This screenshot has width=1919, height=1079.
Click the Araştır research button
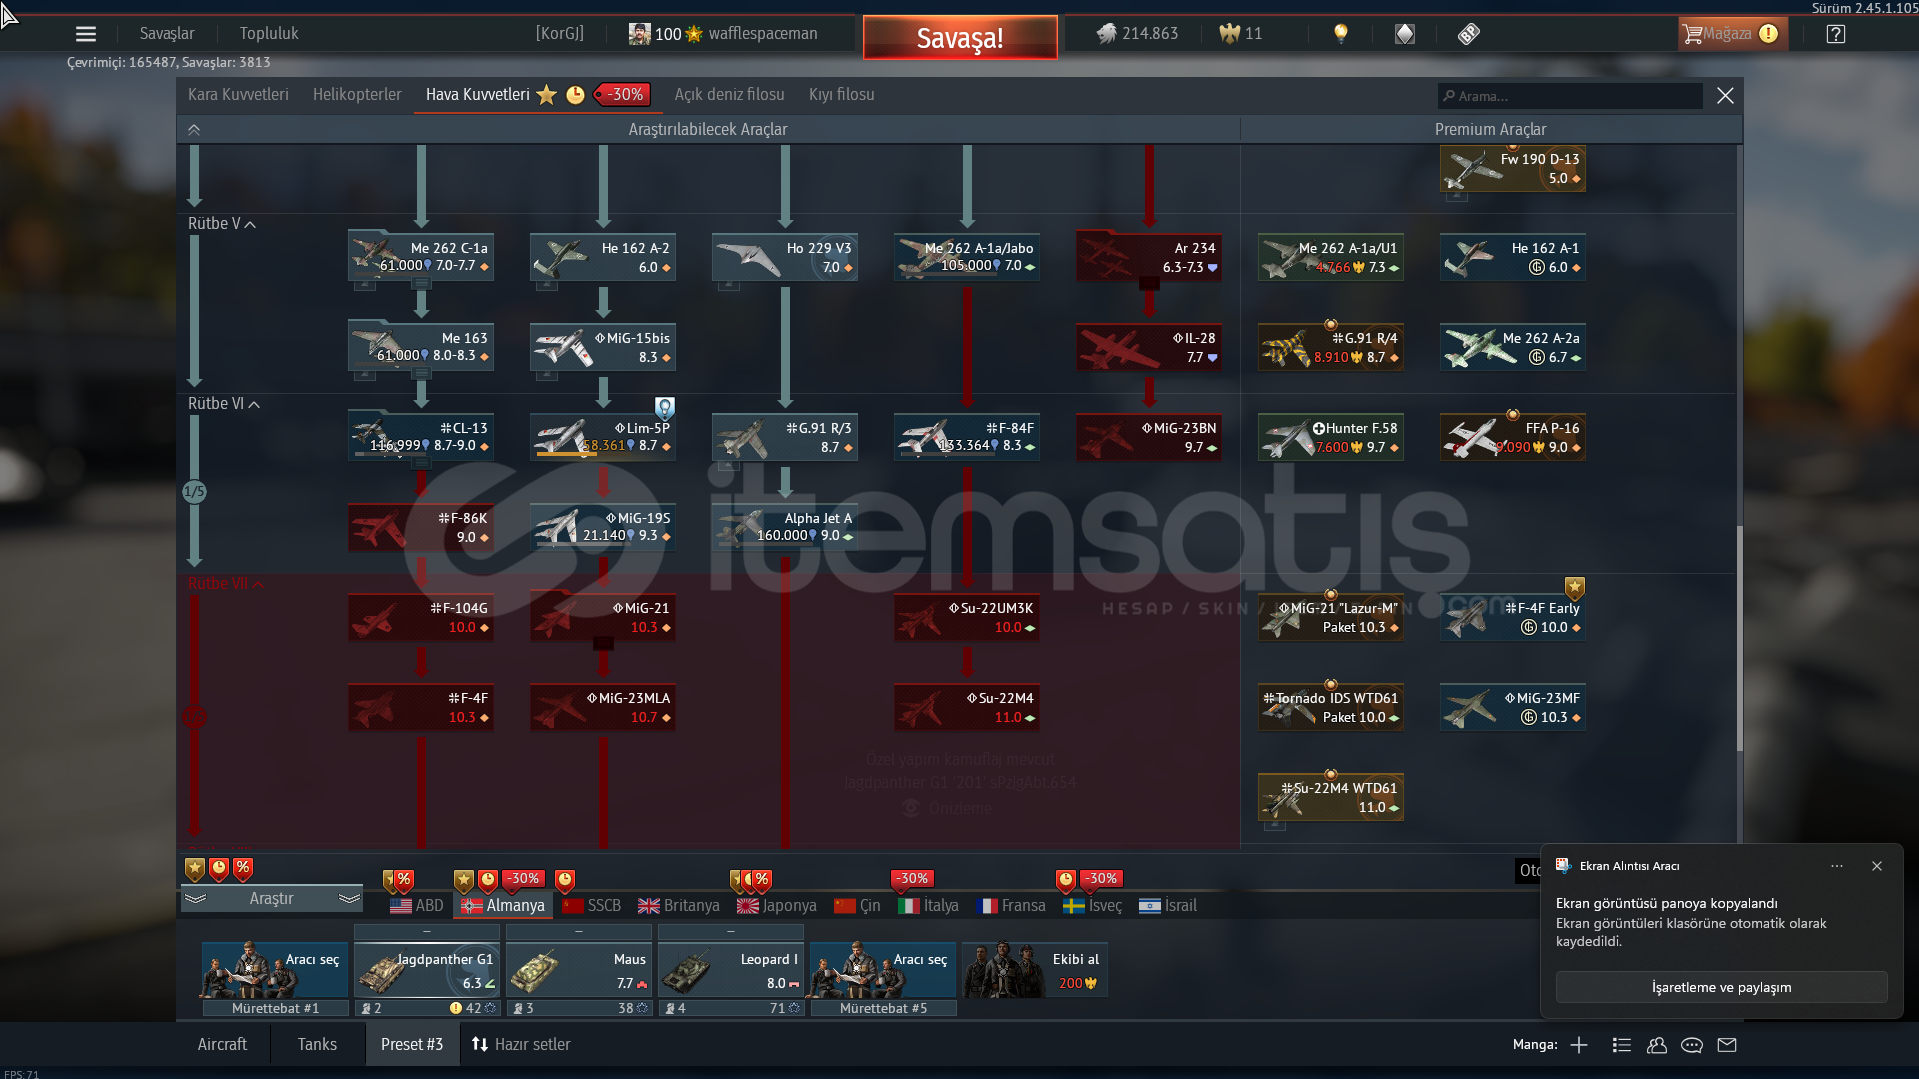click(272, 899)
